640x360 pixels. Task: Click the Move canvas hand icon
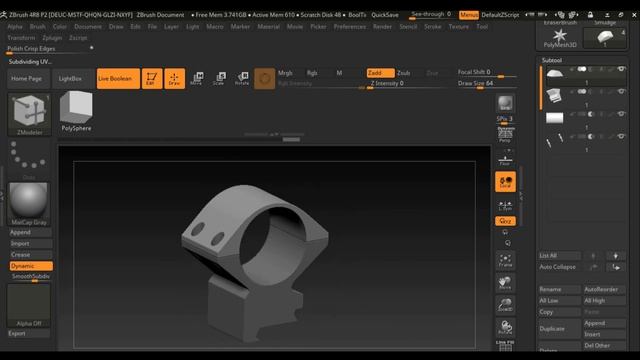pyautogui.click(x=505, y=283)
